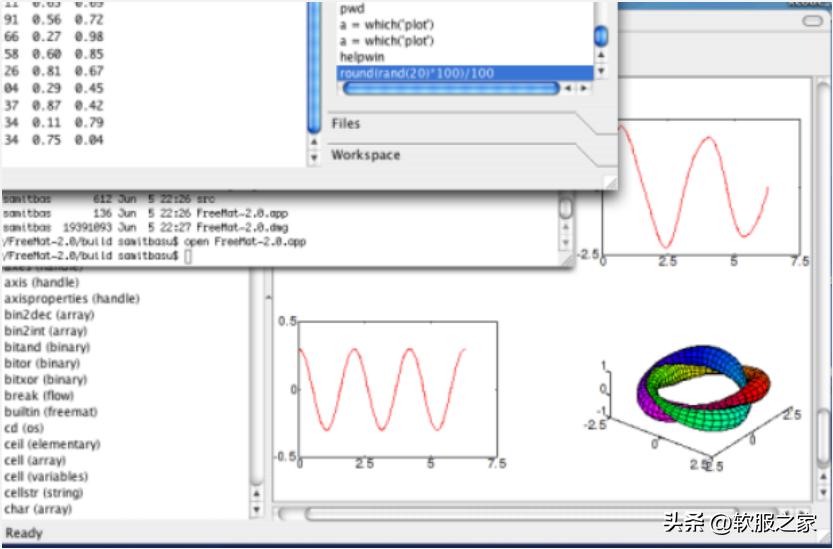Click the terminal prompt input cursor
This screenshot has height=549, width=833.
point(188,257)
